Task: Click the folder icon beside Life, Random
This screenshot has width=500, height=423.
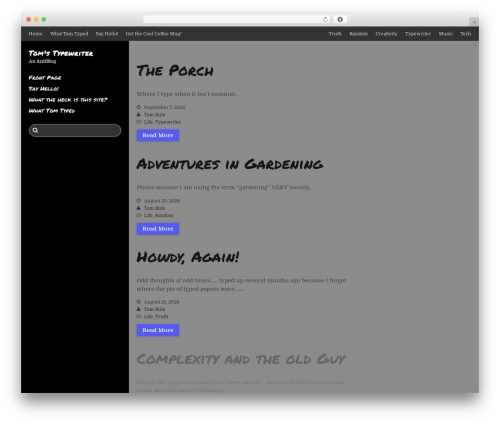Action: pos(139,215)
